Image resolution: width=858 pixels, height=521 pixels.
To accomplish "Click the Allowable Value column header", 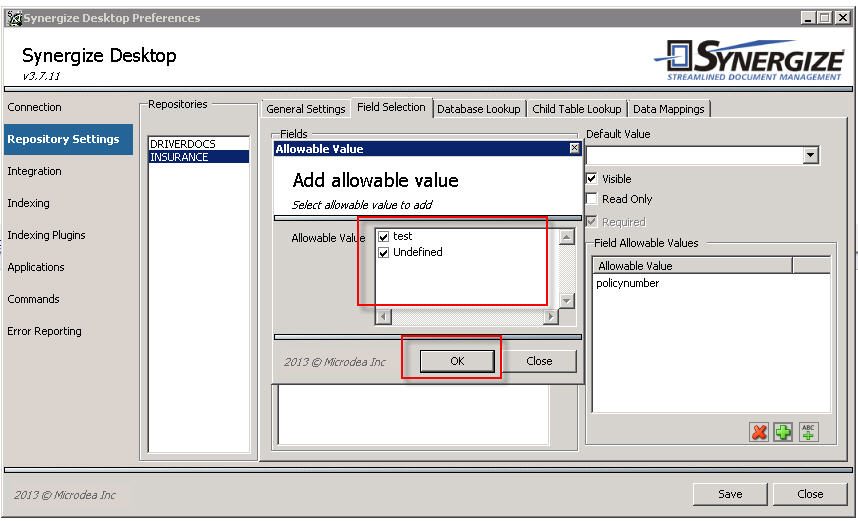I will (x=692, y=266).
